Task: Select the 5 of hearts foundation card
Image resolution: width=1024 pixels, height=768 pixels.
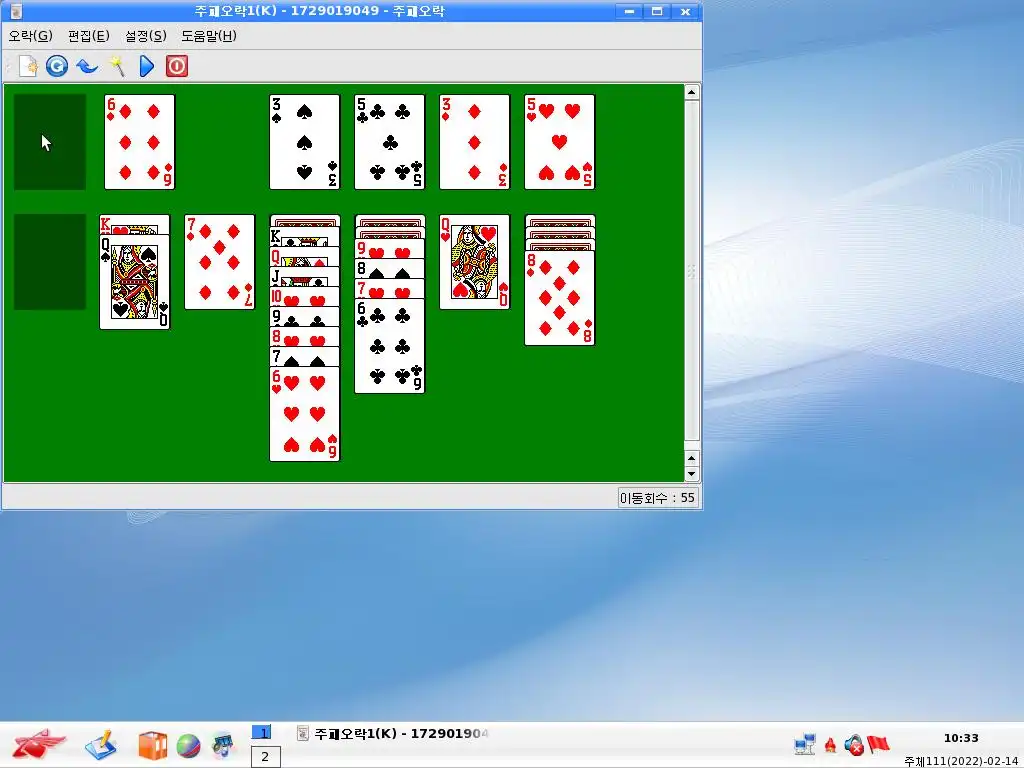Action: click(560, 142)
